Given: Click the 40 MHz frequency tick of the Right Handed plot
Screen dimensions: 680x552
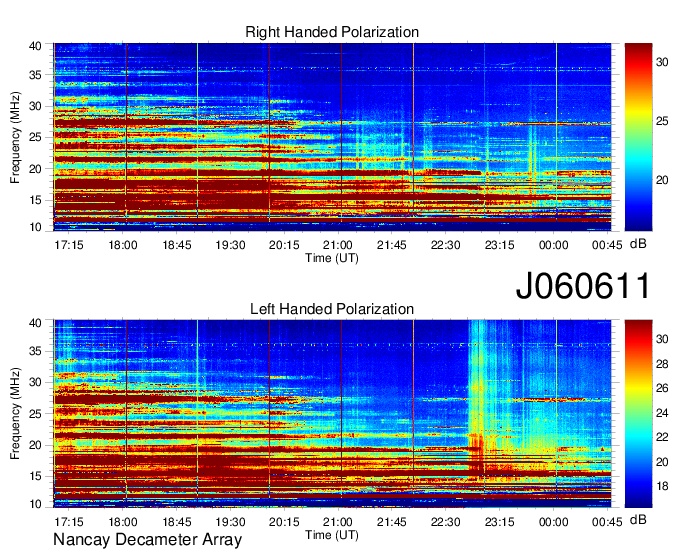Looking at the screenshot, I should click(36, 46).
